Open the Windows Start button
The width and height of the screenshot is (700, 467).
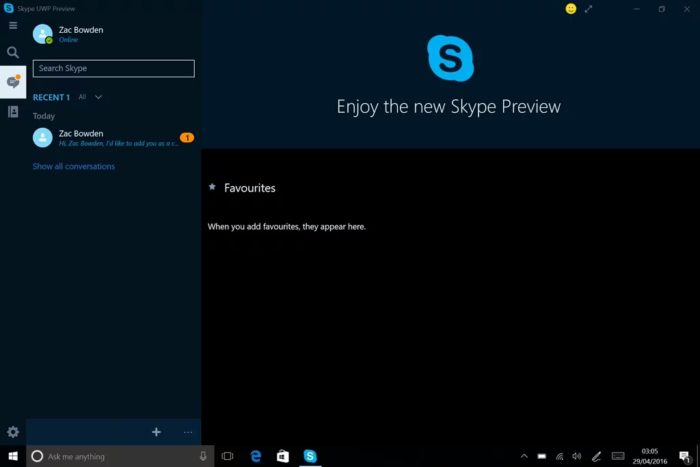[x=13, y=456]
